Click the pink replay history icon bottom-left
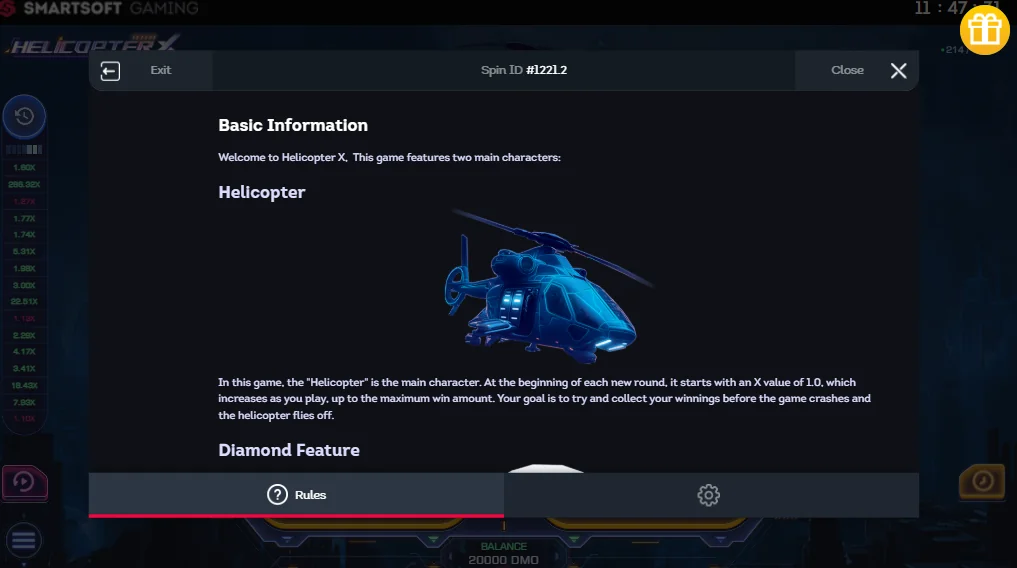This screenshot has height=568, width=1017. (24, 482)
